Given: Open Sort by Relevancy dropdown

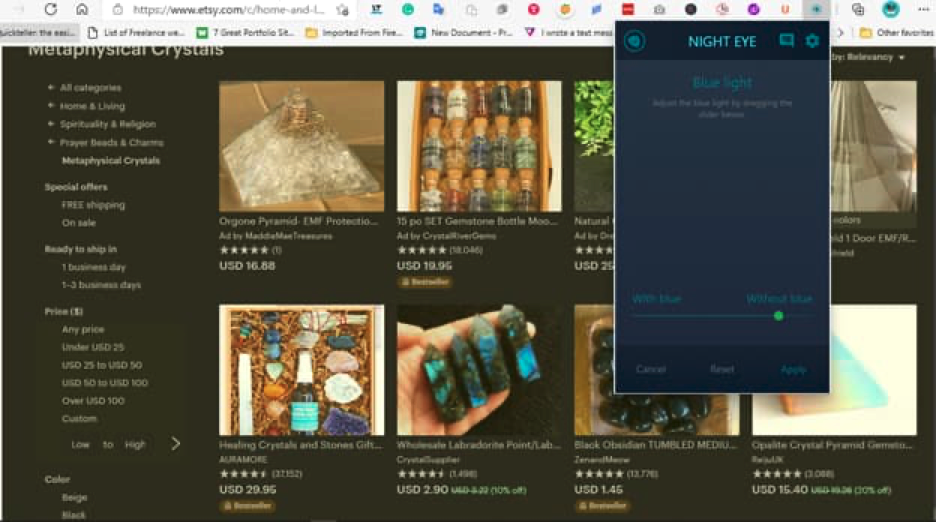Looking at the screenshot, I should [867, 57].
